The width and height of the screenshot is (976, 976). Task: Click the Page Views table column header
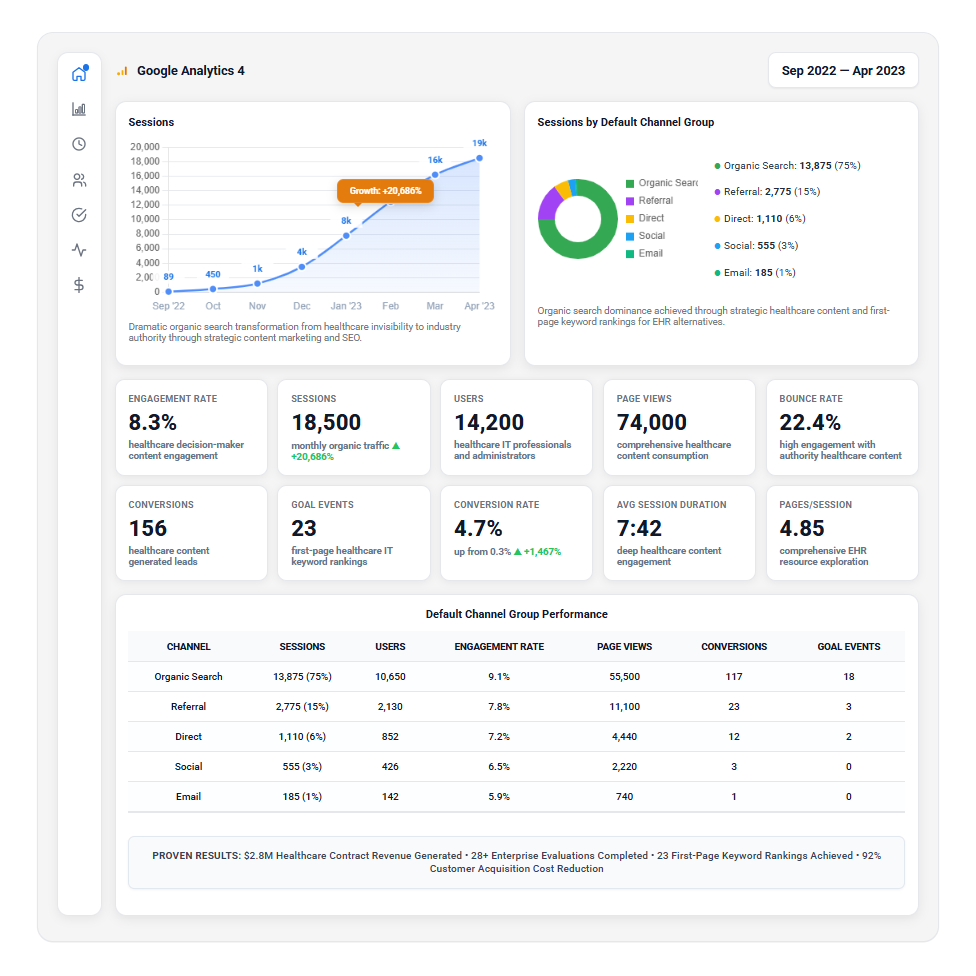[624, 647]
